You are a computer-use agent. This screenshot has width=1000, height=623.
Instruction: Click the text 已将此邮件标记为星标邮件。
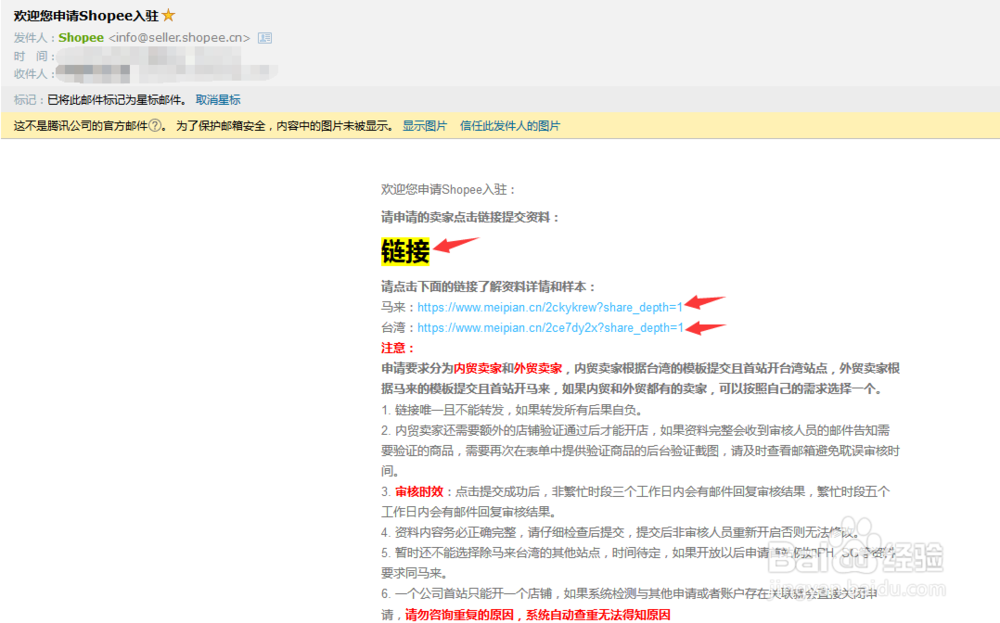pyautogui.click(x=117, y=100)
